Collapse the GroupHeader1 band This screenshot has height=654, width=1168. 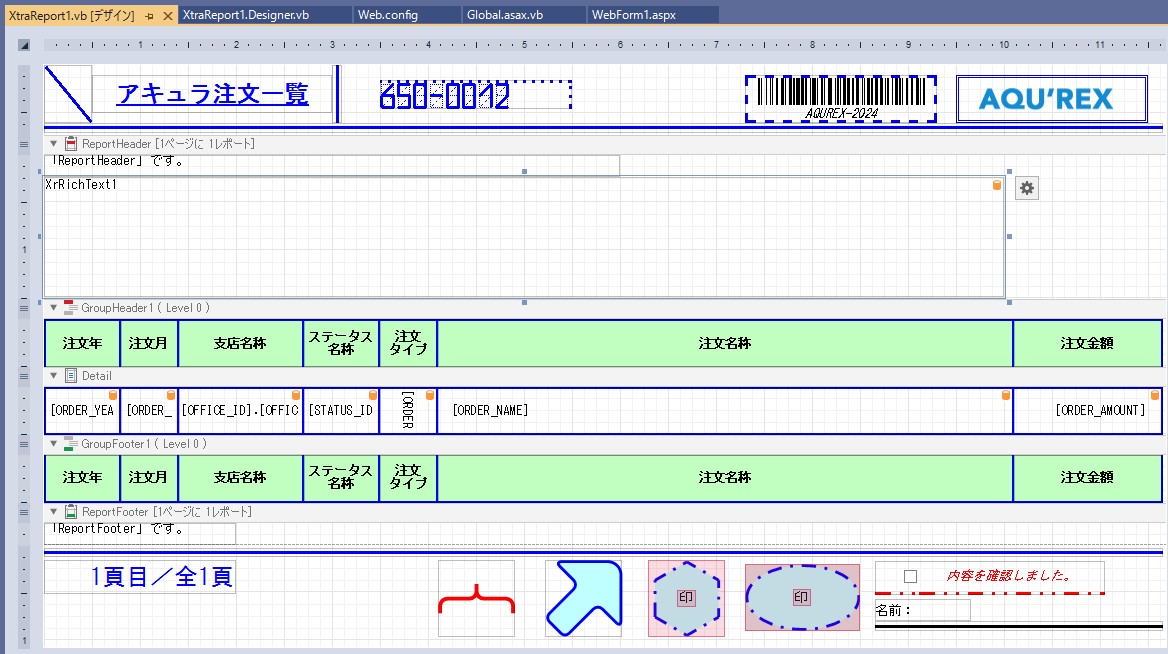click(x=54, y=308)
